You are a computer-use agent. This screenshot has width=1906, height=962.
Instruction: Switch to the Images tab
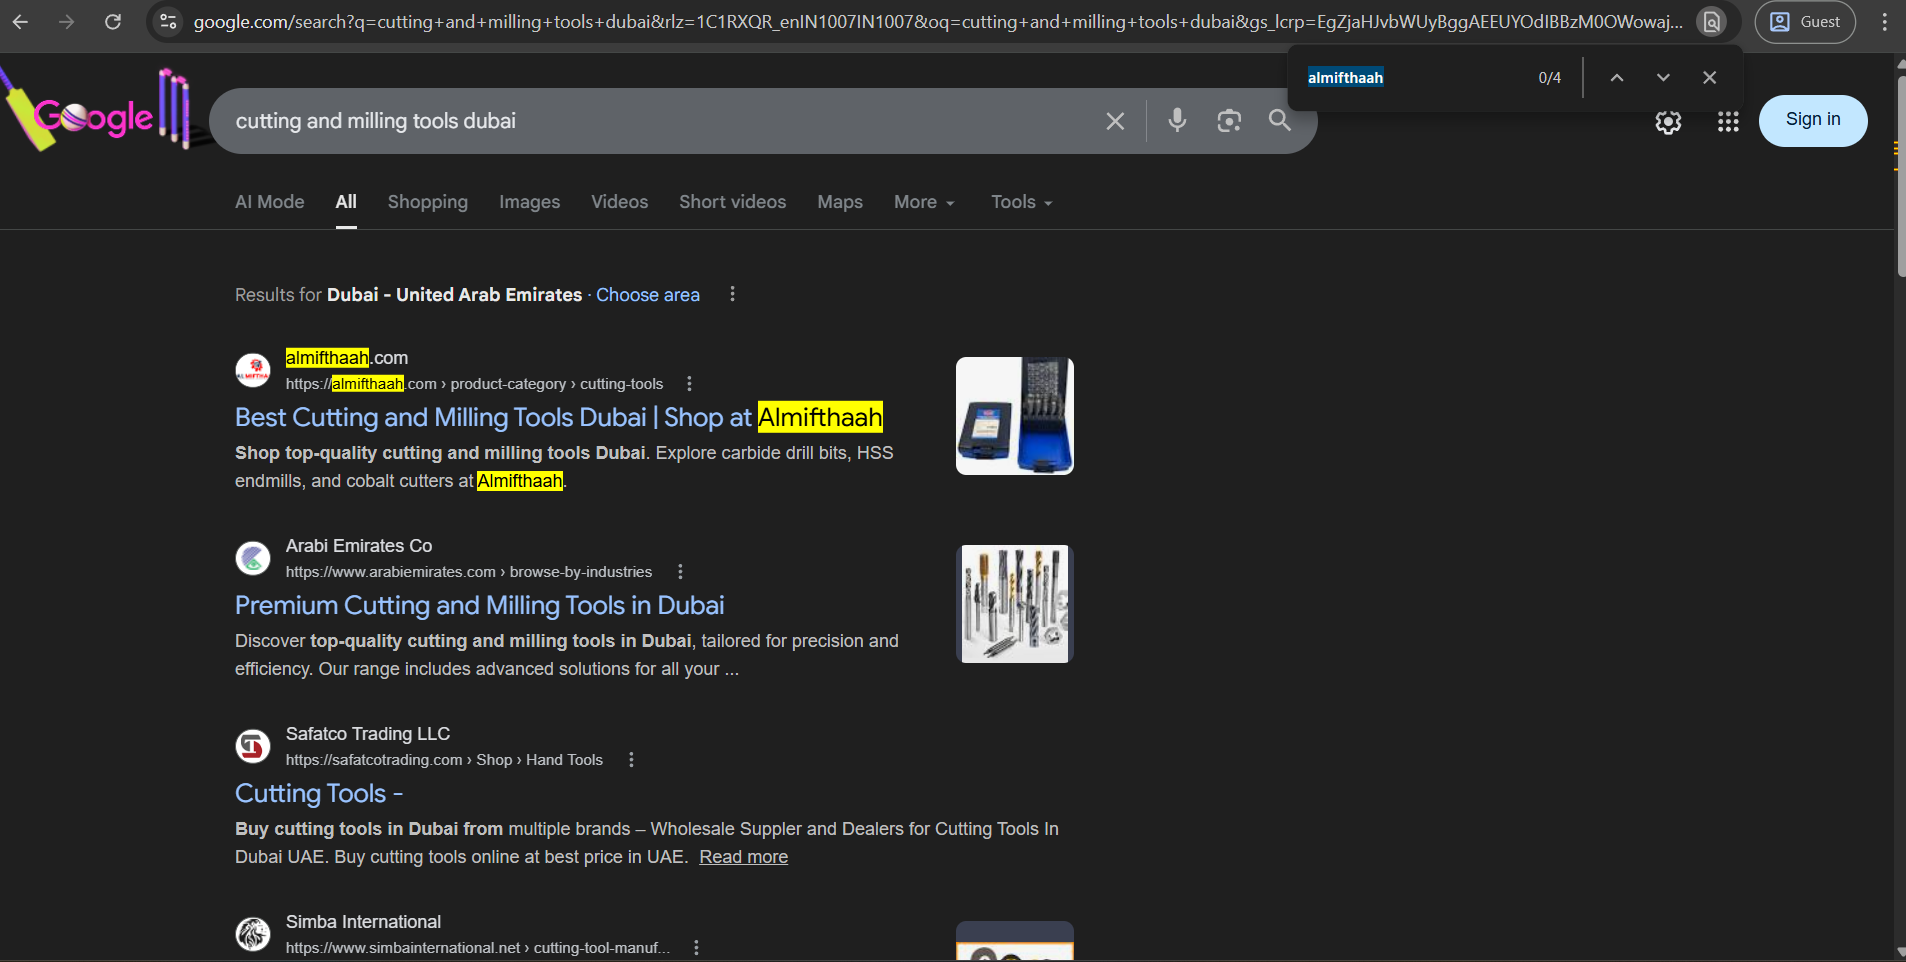[x=529, y=202]
